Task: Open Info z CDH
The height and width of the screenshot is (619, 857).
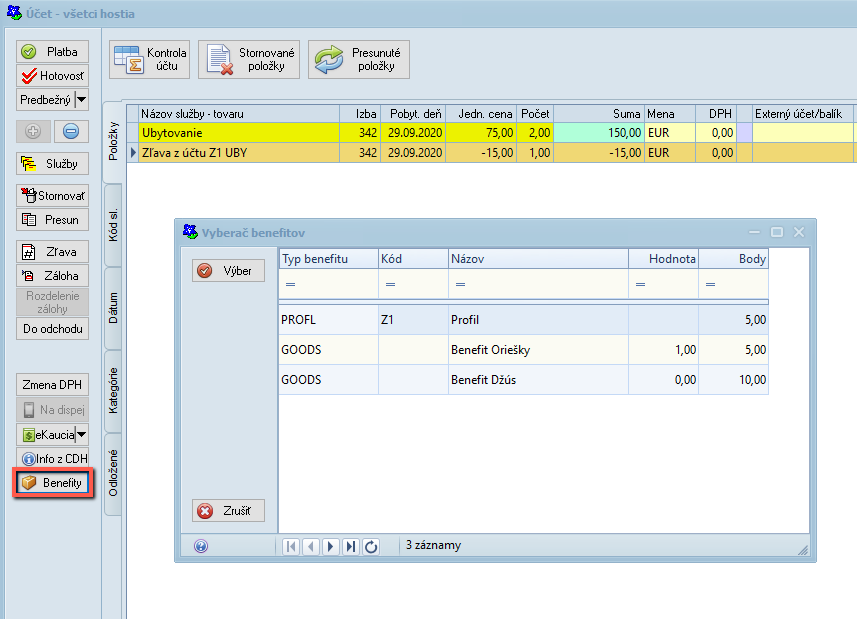Action: tap(52, 459)
